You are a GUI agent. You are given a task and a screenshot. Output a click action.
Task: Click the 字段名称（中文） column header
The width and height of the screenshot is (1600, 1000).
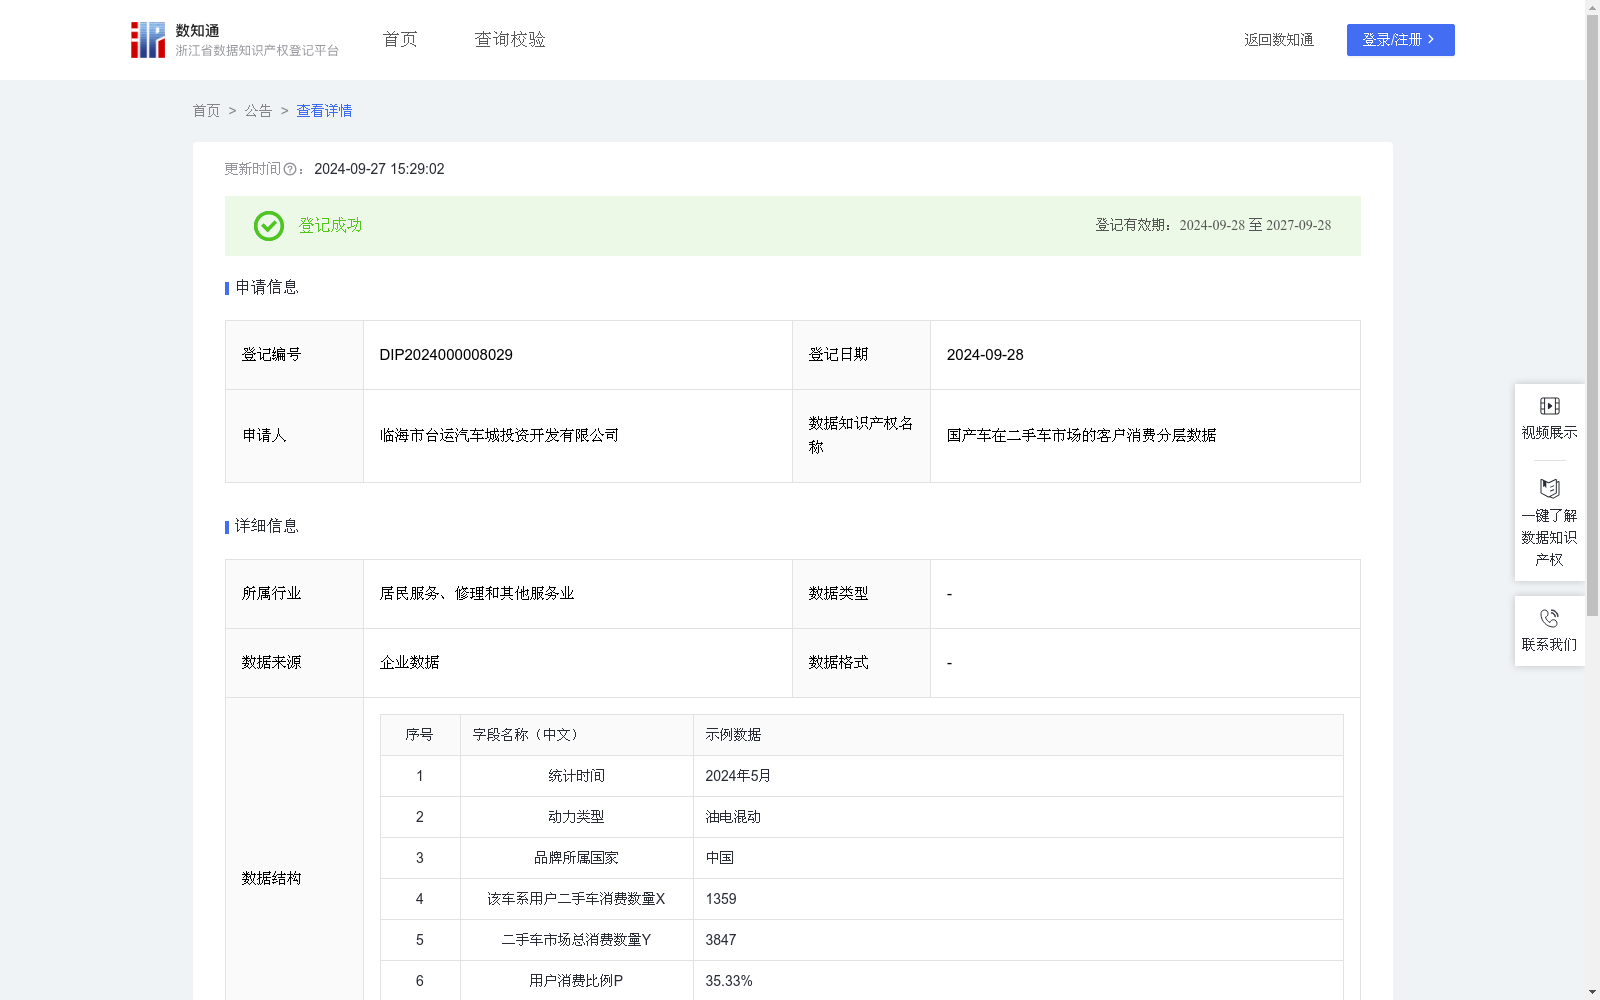(x=577, y=735)
